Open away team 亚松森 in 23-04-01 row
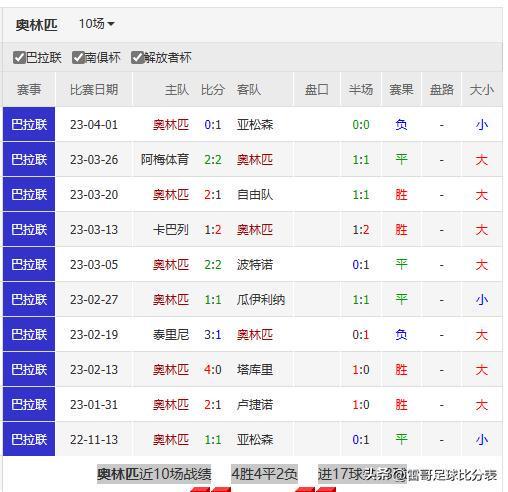508x492 pixels. [x=255, y=125]
